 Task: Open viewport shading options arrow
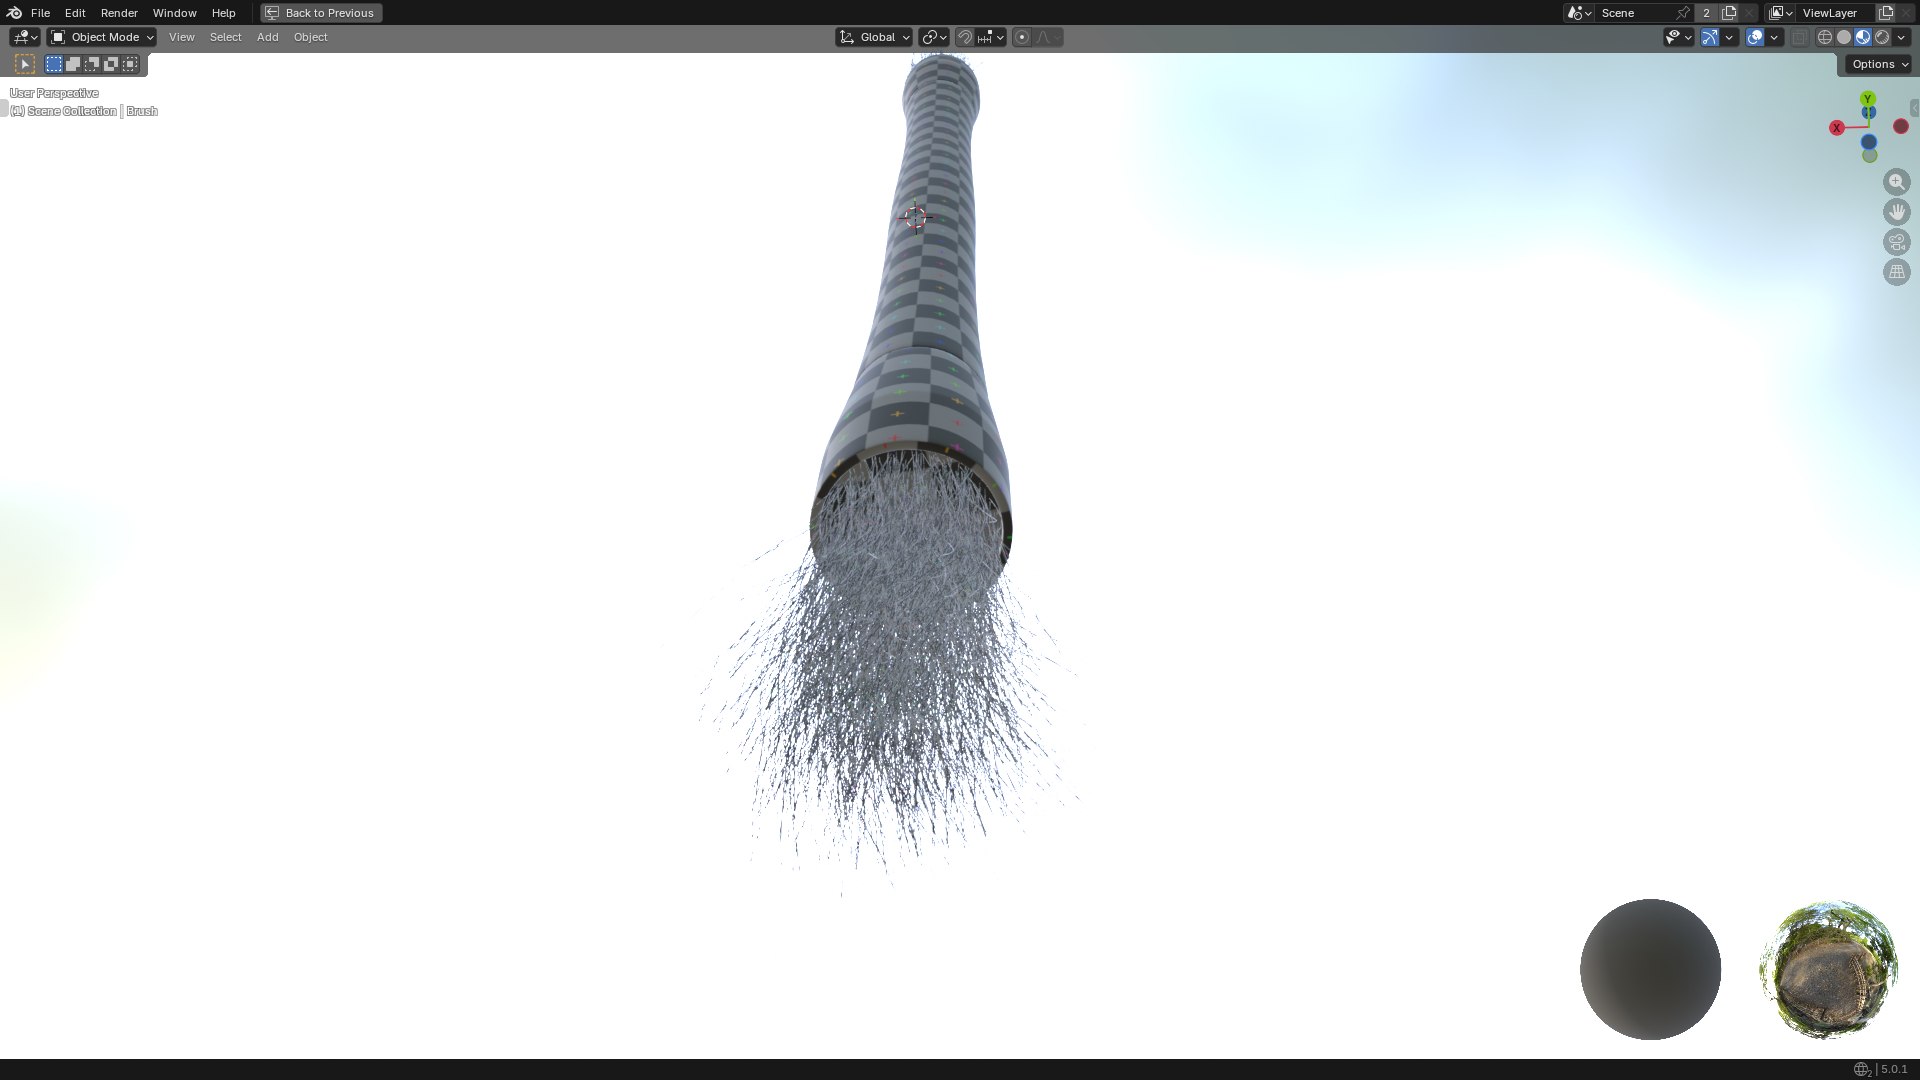tap(1902, 37)
